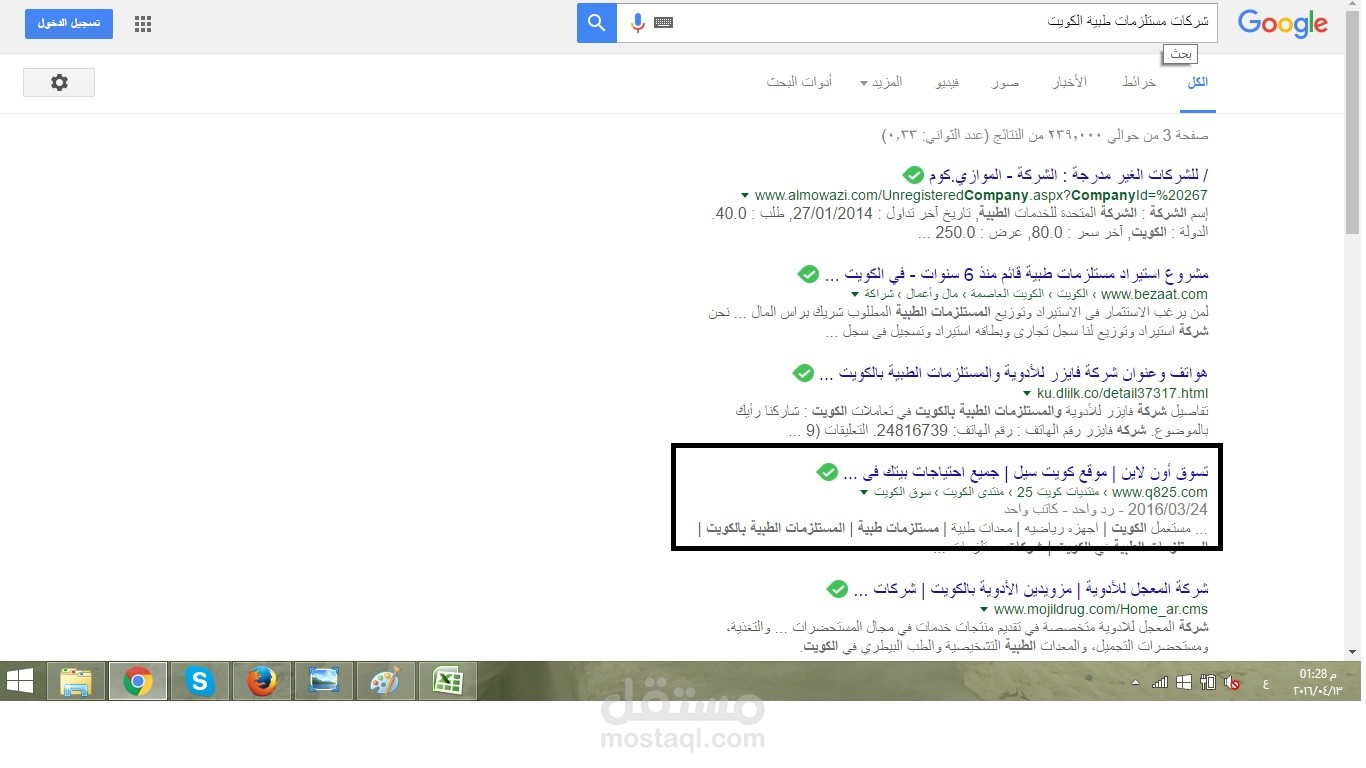Click the www.mojildrug.com/Home_ar.cms URL text

click(1101, 609)
